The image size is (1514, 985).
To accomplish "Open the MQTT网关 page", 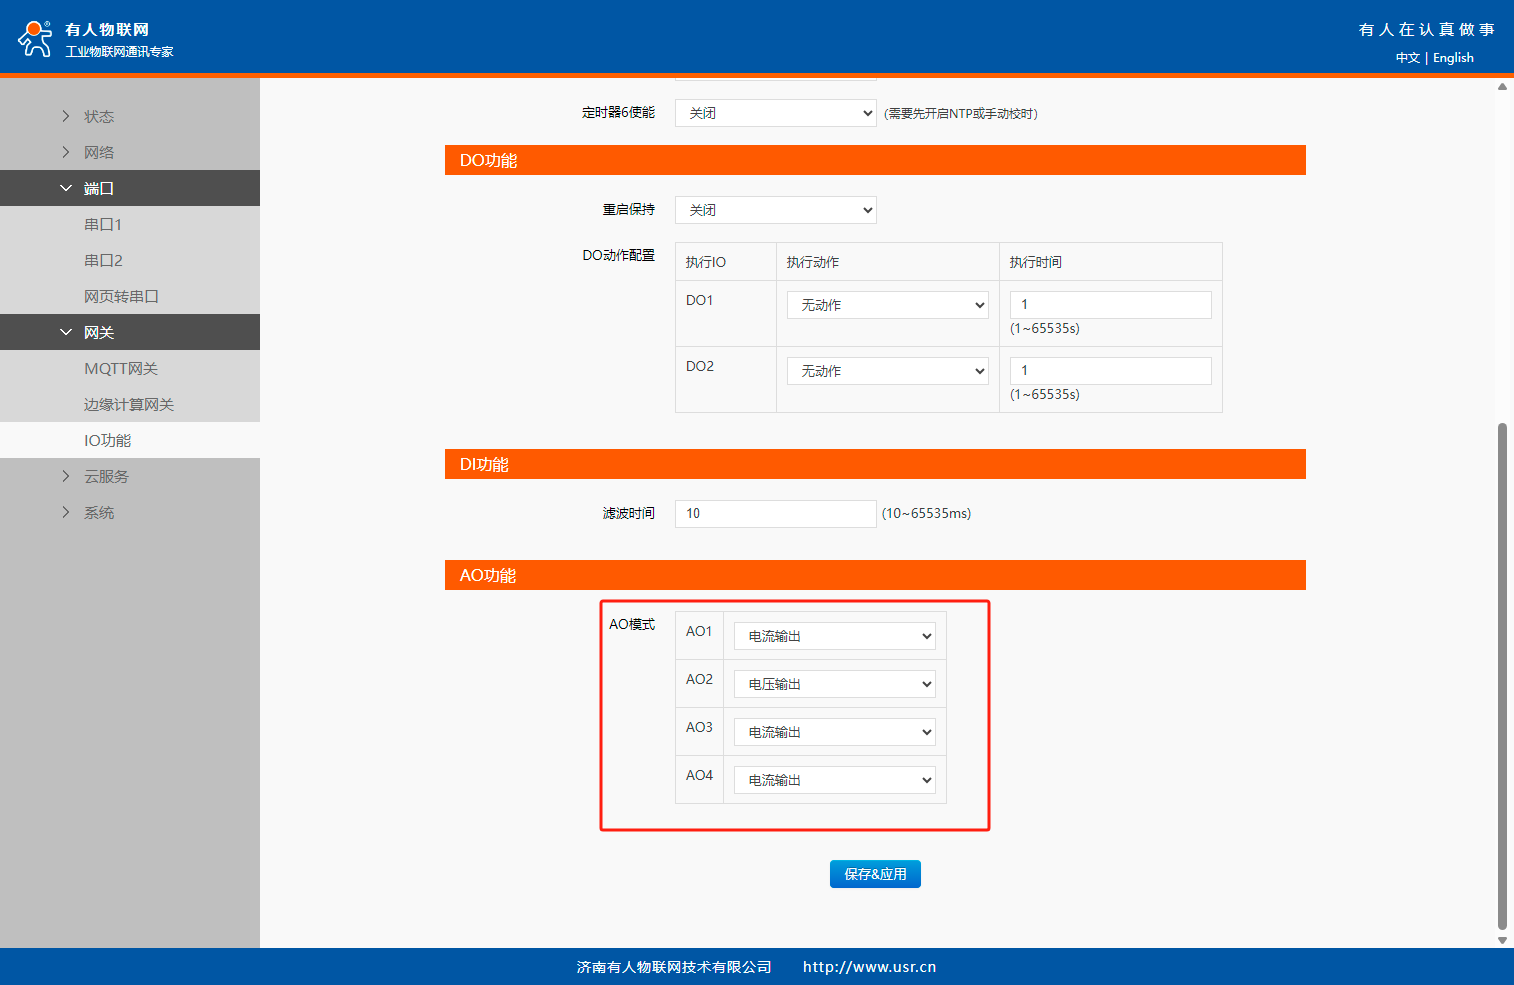I will [121, 368].
